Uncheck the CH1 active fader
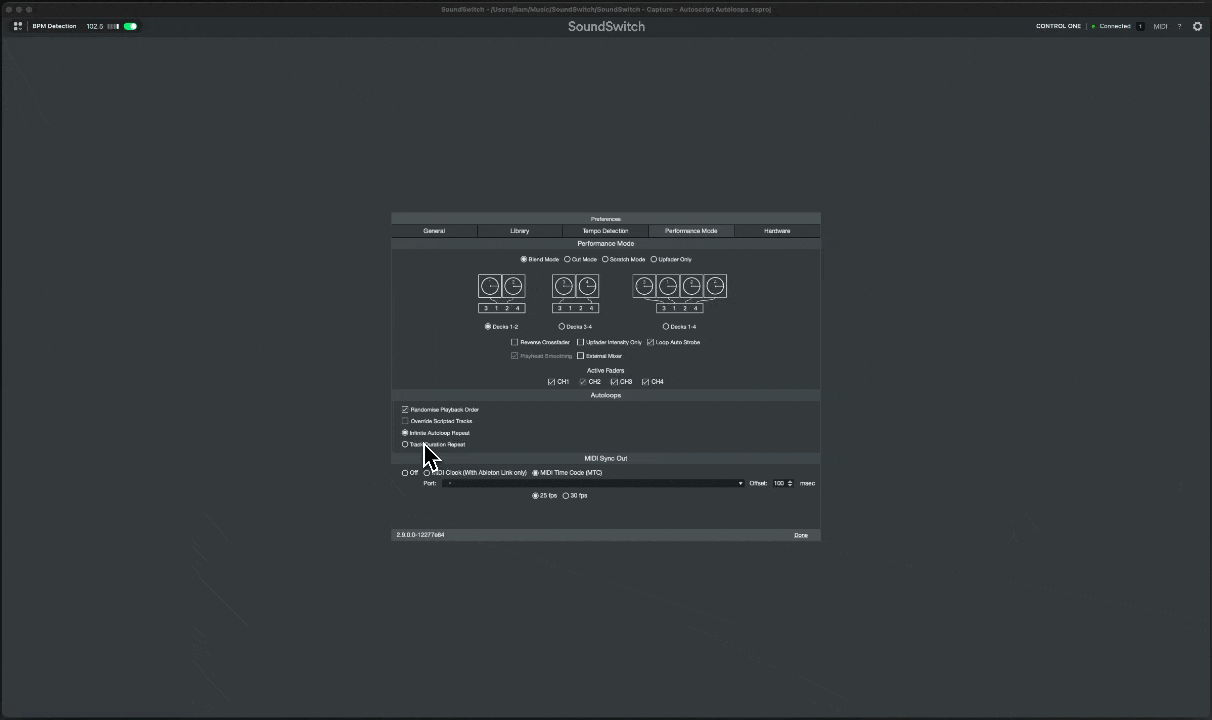The image size is (1212, 720). click(551, 382)
